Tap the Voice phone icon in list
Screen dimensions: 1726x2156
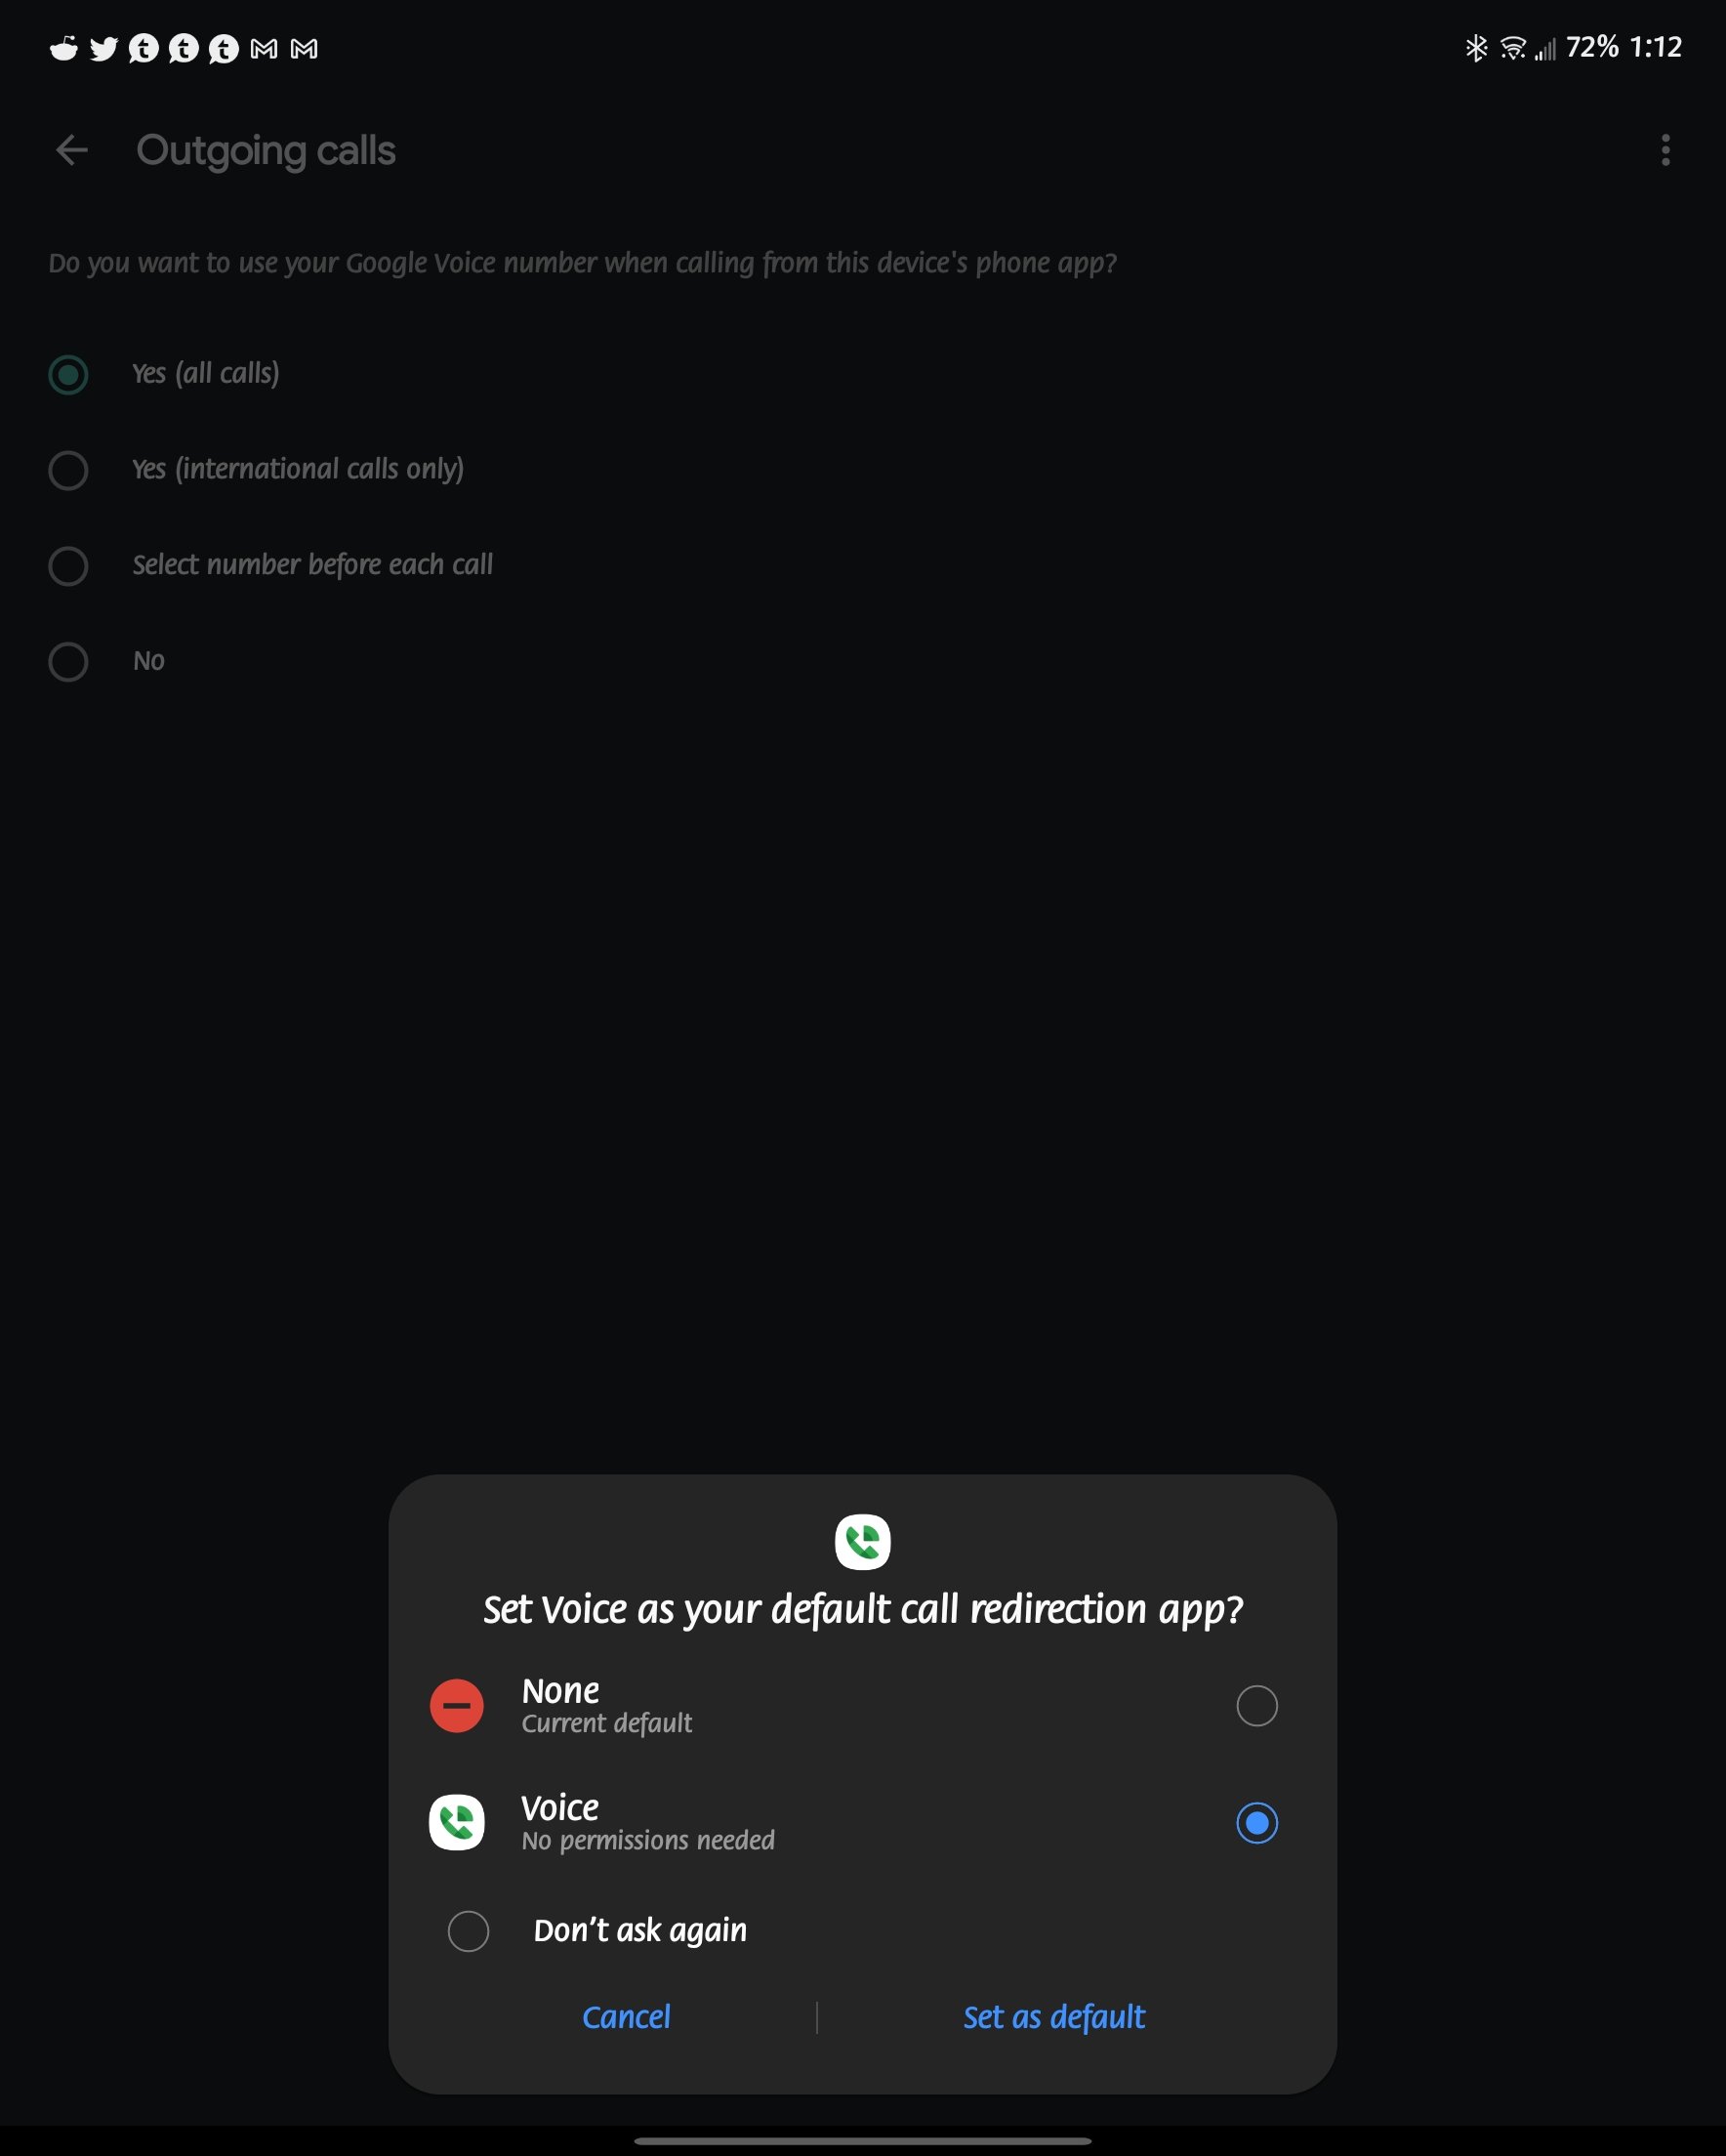(x=457, y=1823)
